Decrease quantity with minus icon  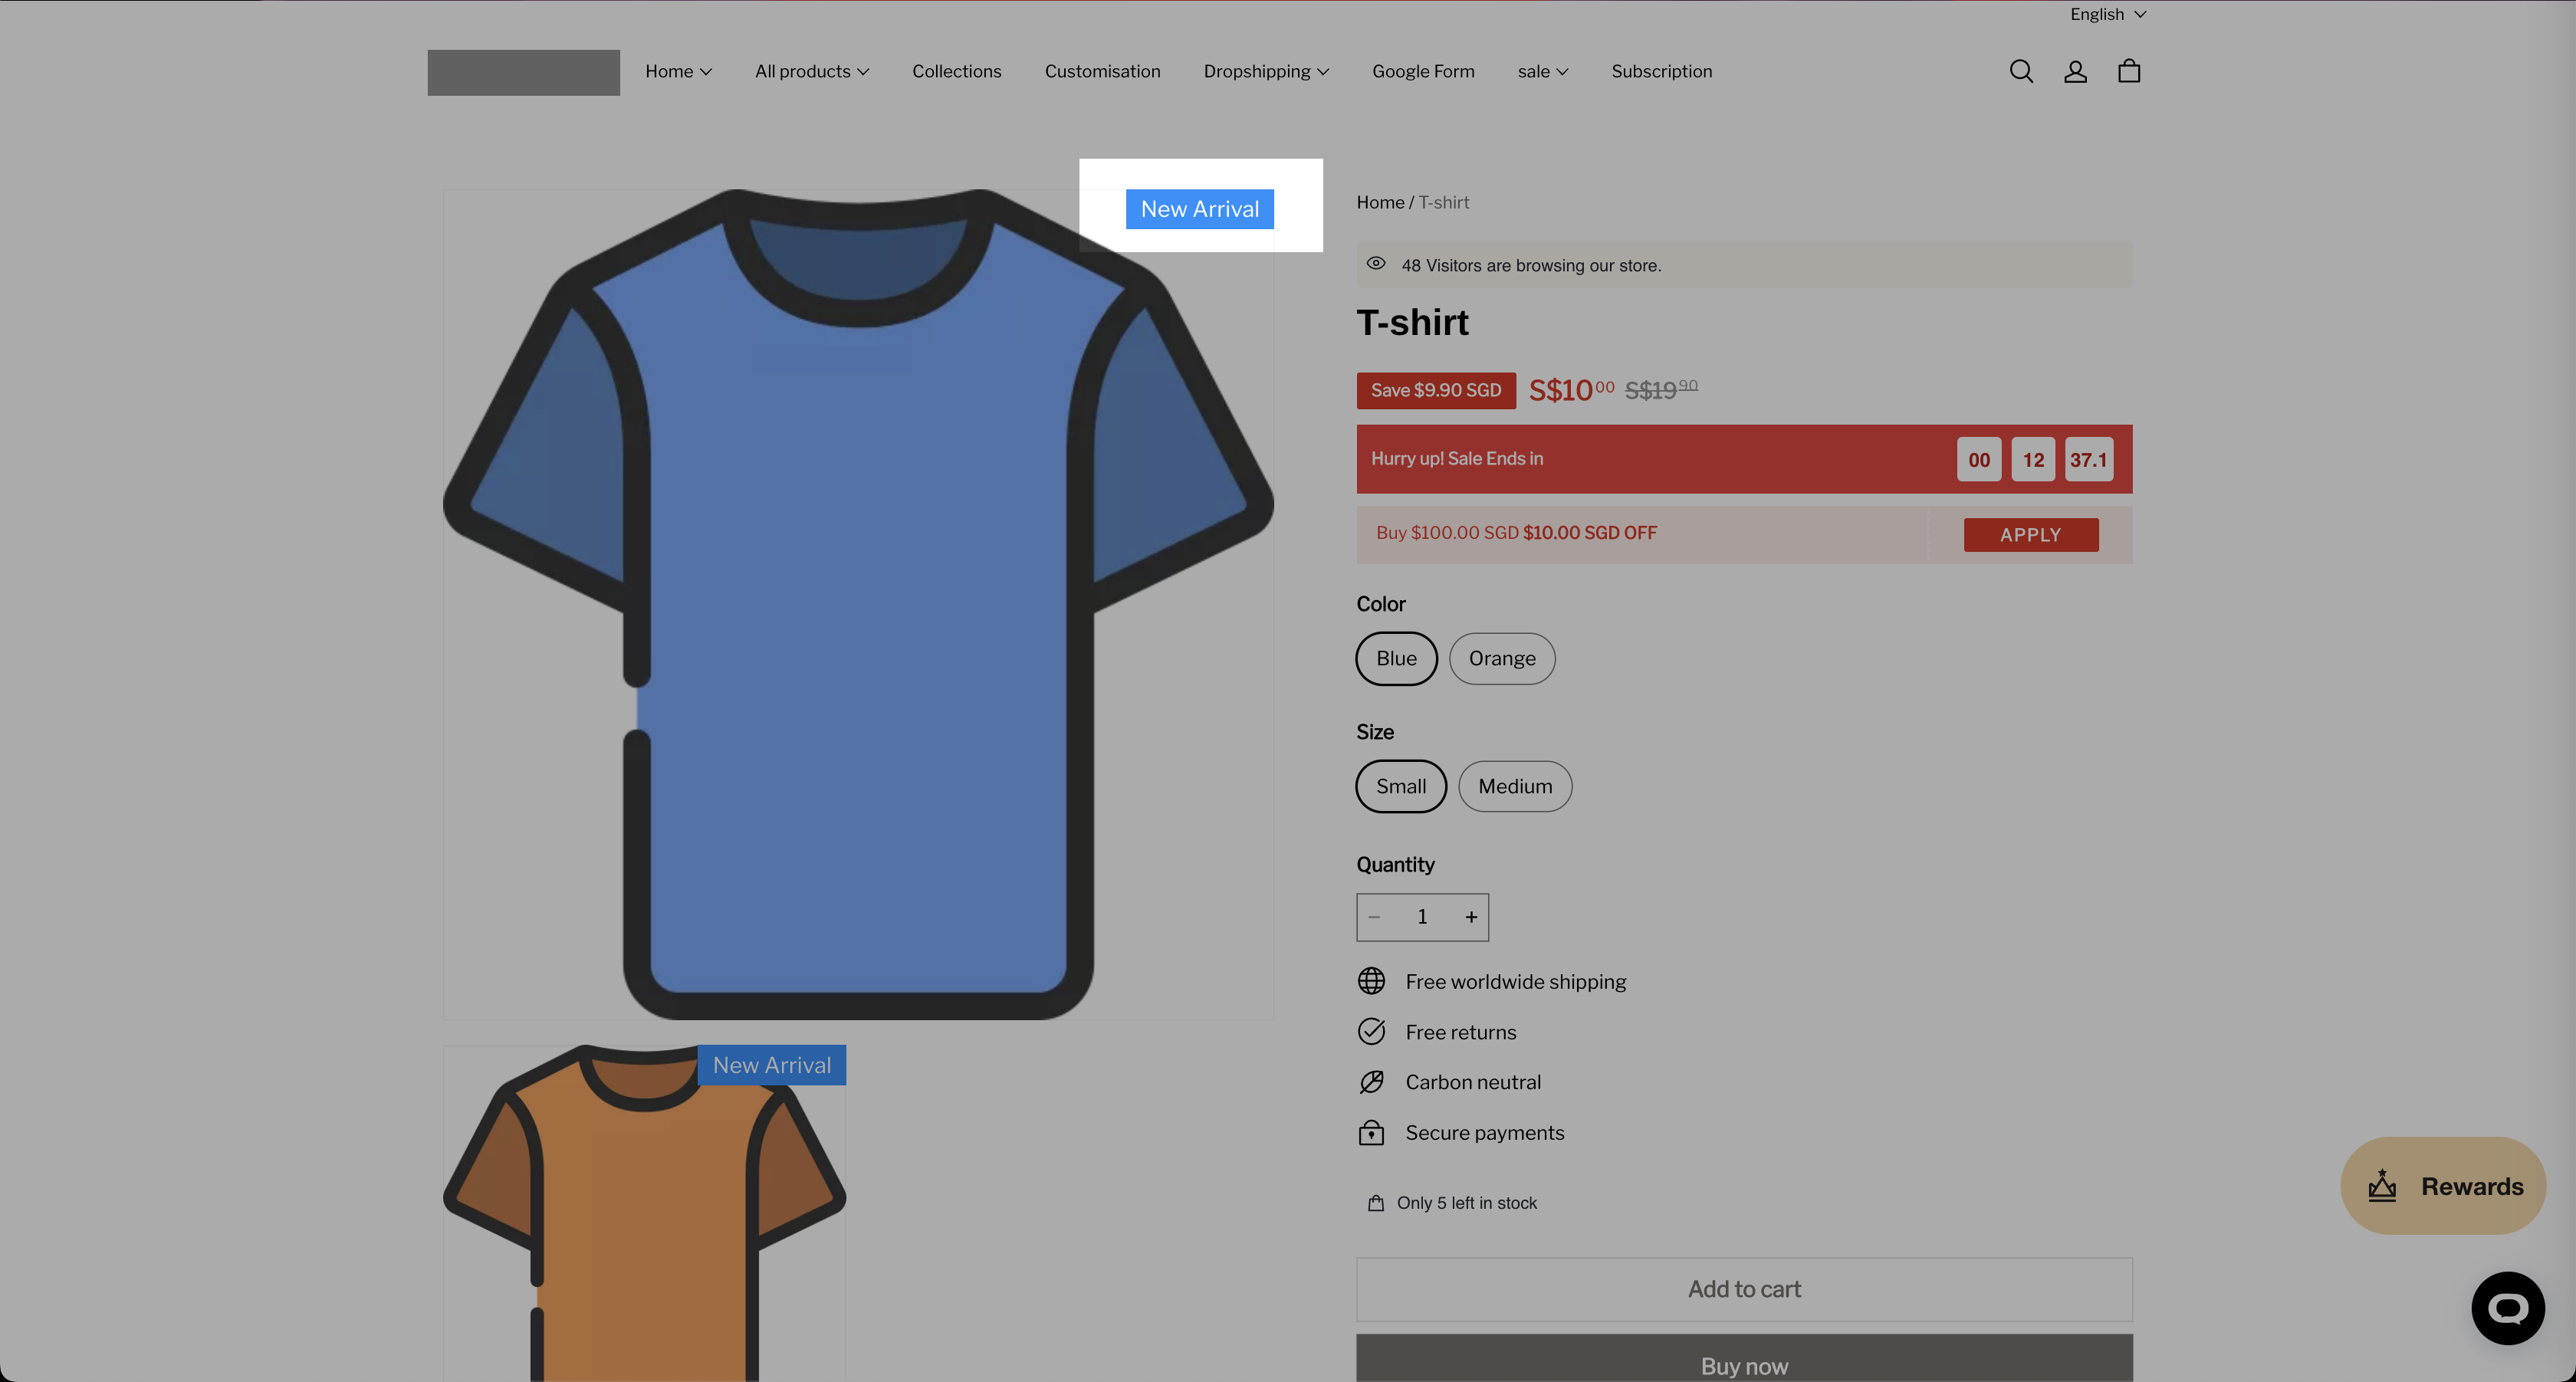[x=1374, y=917]
